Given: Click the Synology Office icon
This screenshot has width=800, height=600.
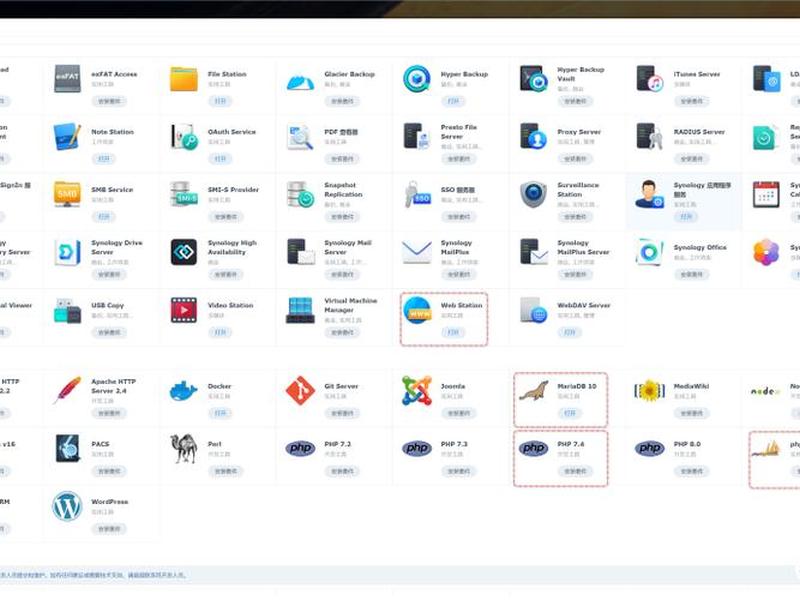Looking at the screenshot, I should click(x=650, y=252).
